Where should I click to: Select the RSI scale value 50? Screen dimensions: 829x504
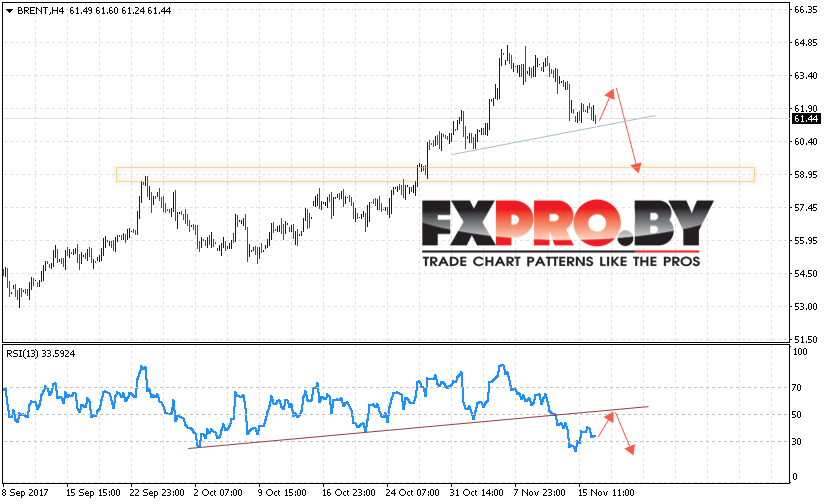click(x=798, y=415)
